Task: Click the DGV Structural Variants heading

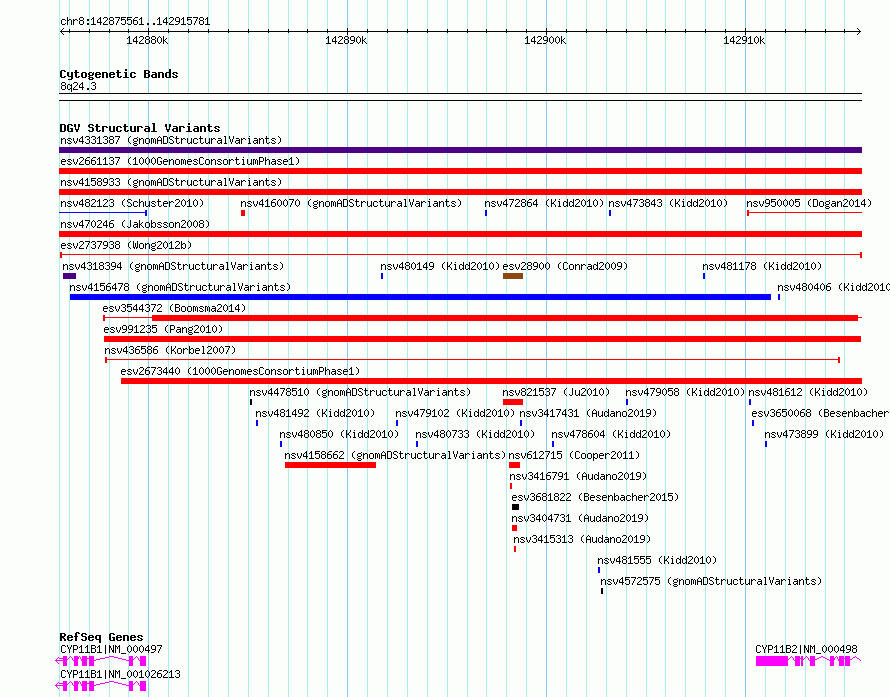Action: 140,128
